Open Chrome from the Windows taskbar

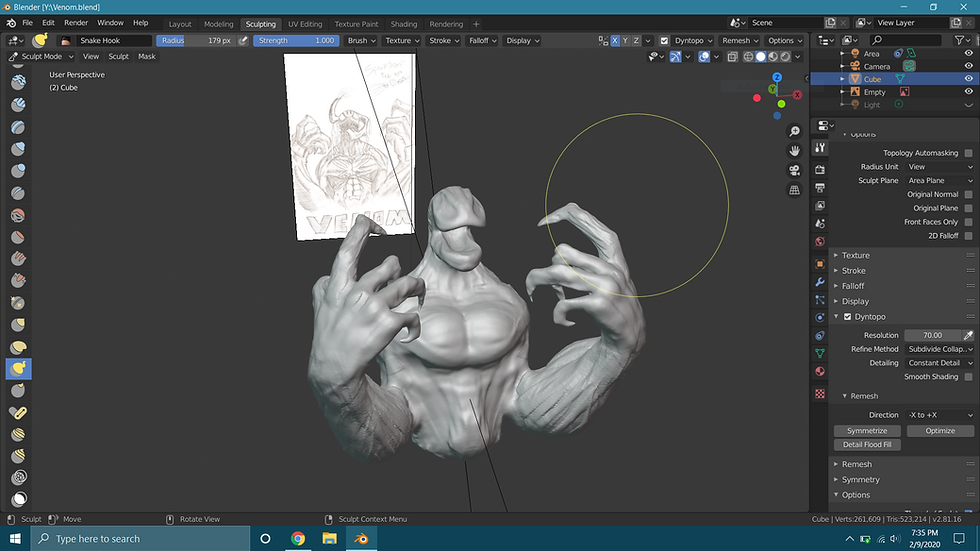pyautogui.click(x=298, y=539)
